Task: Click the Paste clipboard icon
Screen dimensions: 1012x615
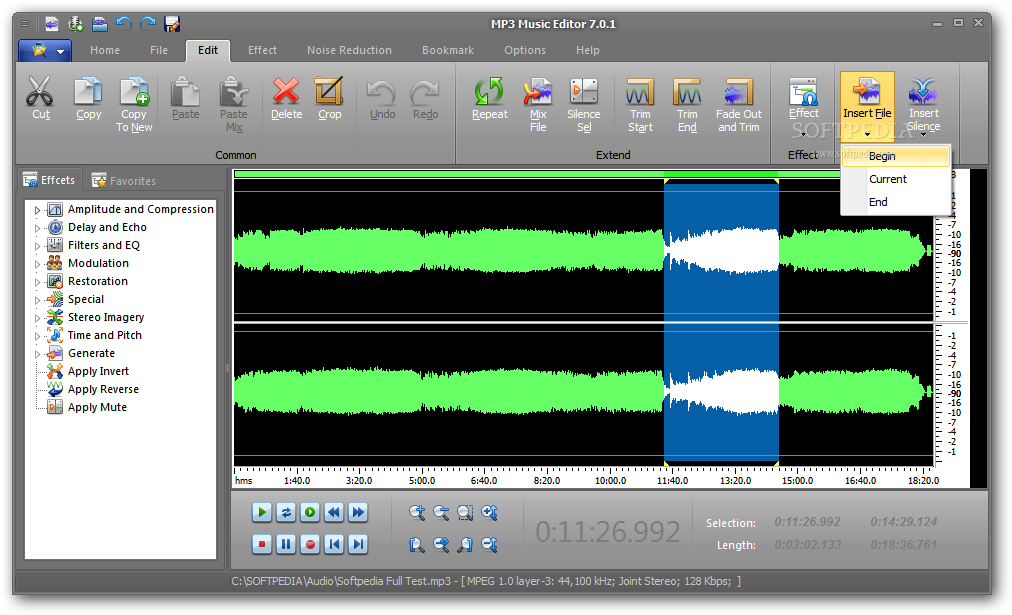Action: 185,90
